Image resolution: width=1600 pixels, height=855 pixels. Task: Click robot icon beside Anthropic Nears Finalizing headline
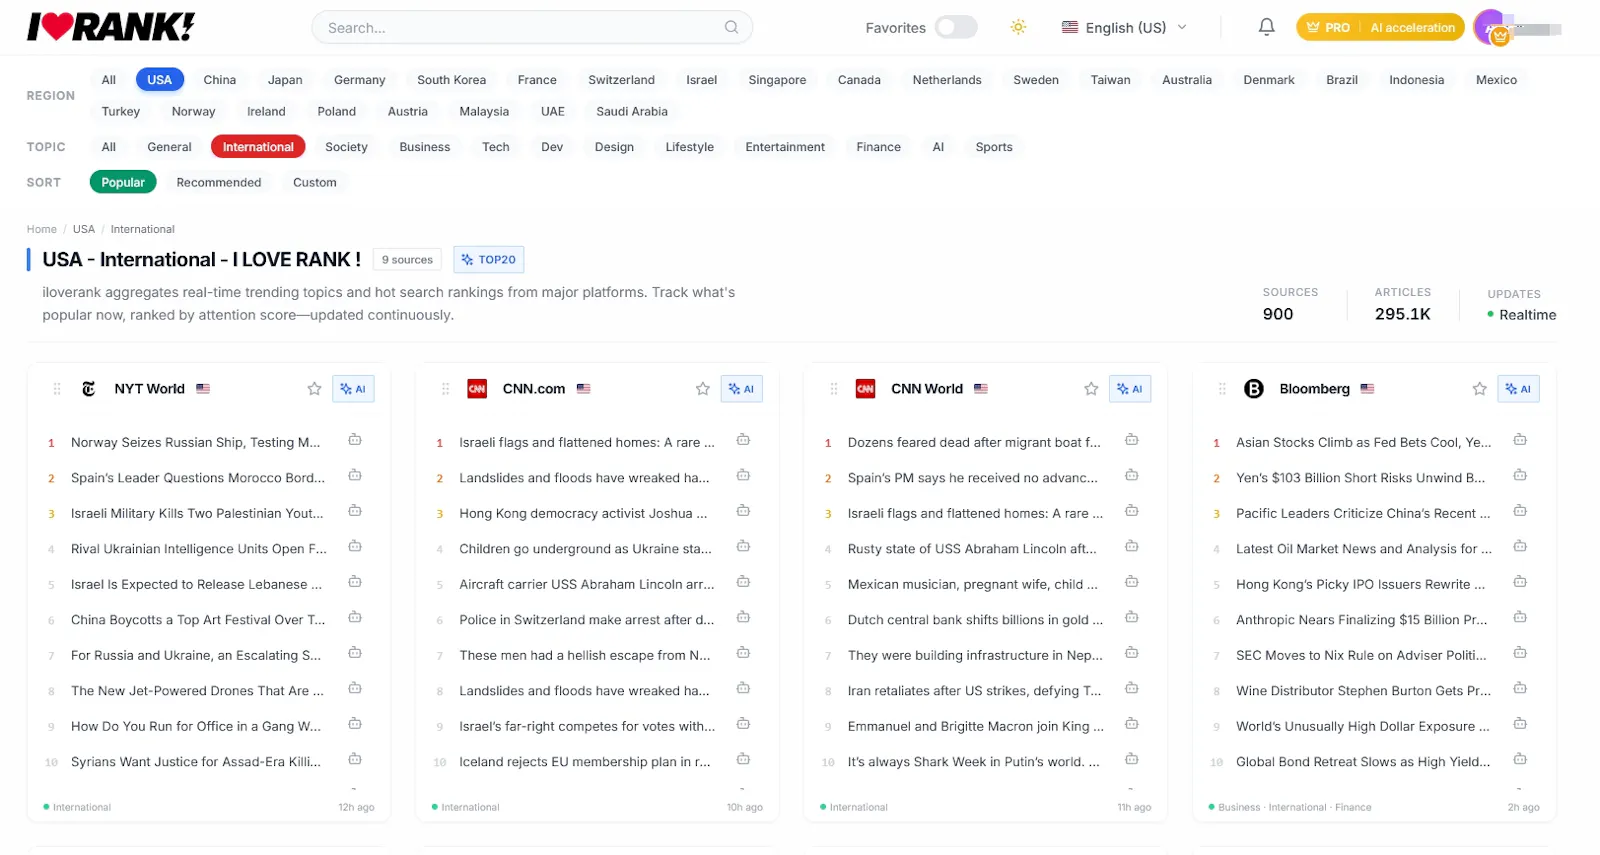[x=1520, y=618]
